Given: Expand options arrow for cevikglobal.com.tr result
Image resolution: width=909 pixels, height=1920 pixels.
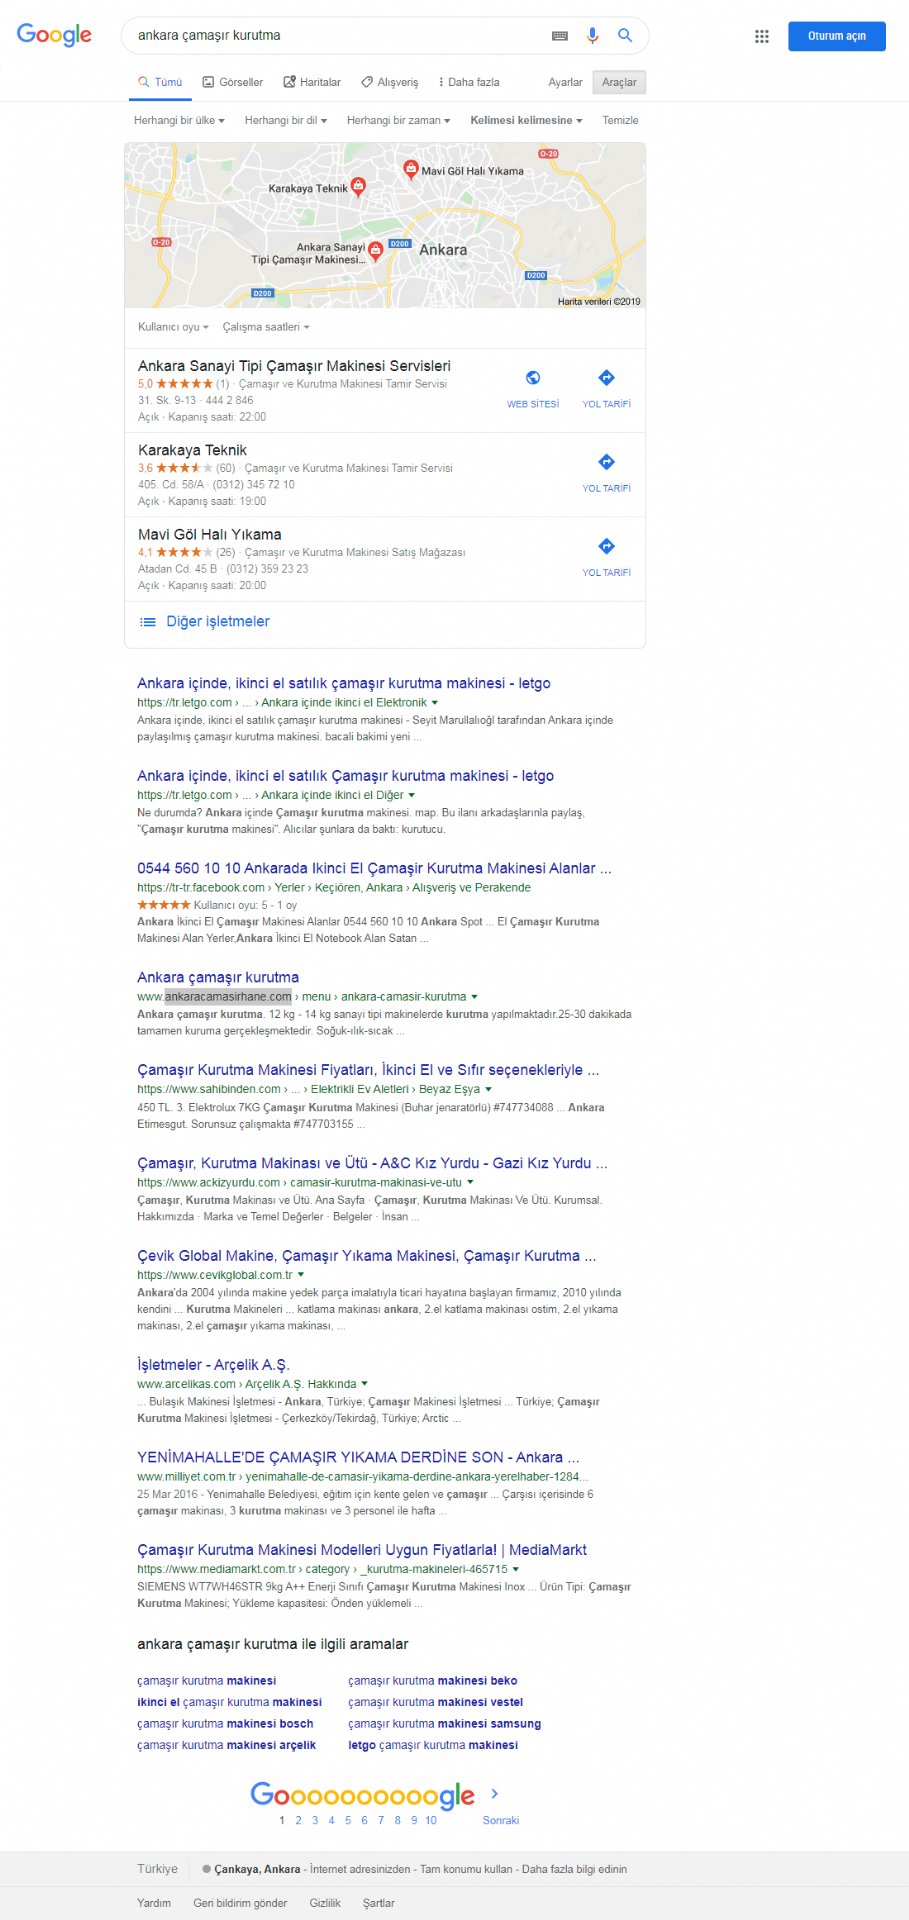Looking at the screenshot, I should point(300,1275).
